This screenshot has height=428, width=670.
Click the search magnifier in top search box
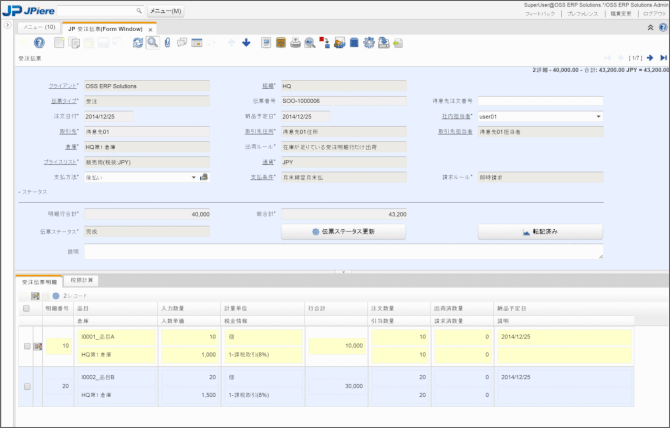(139, 11)
